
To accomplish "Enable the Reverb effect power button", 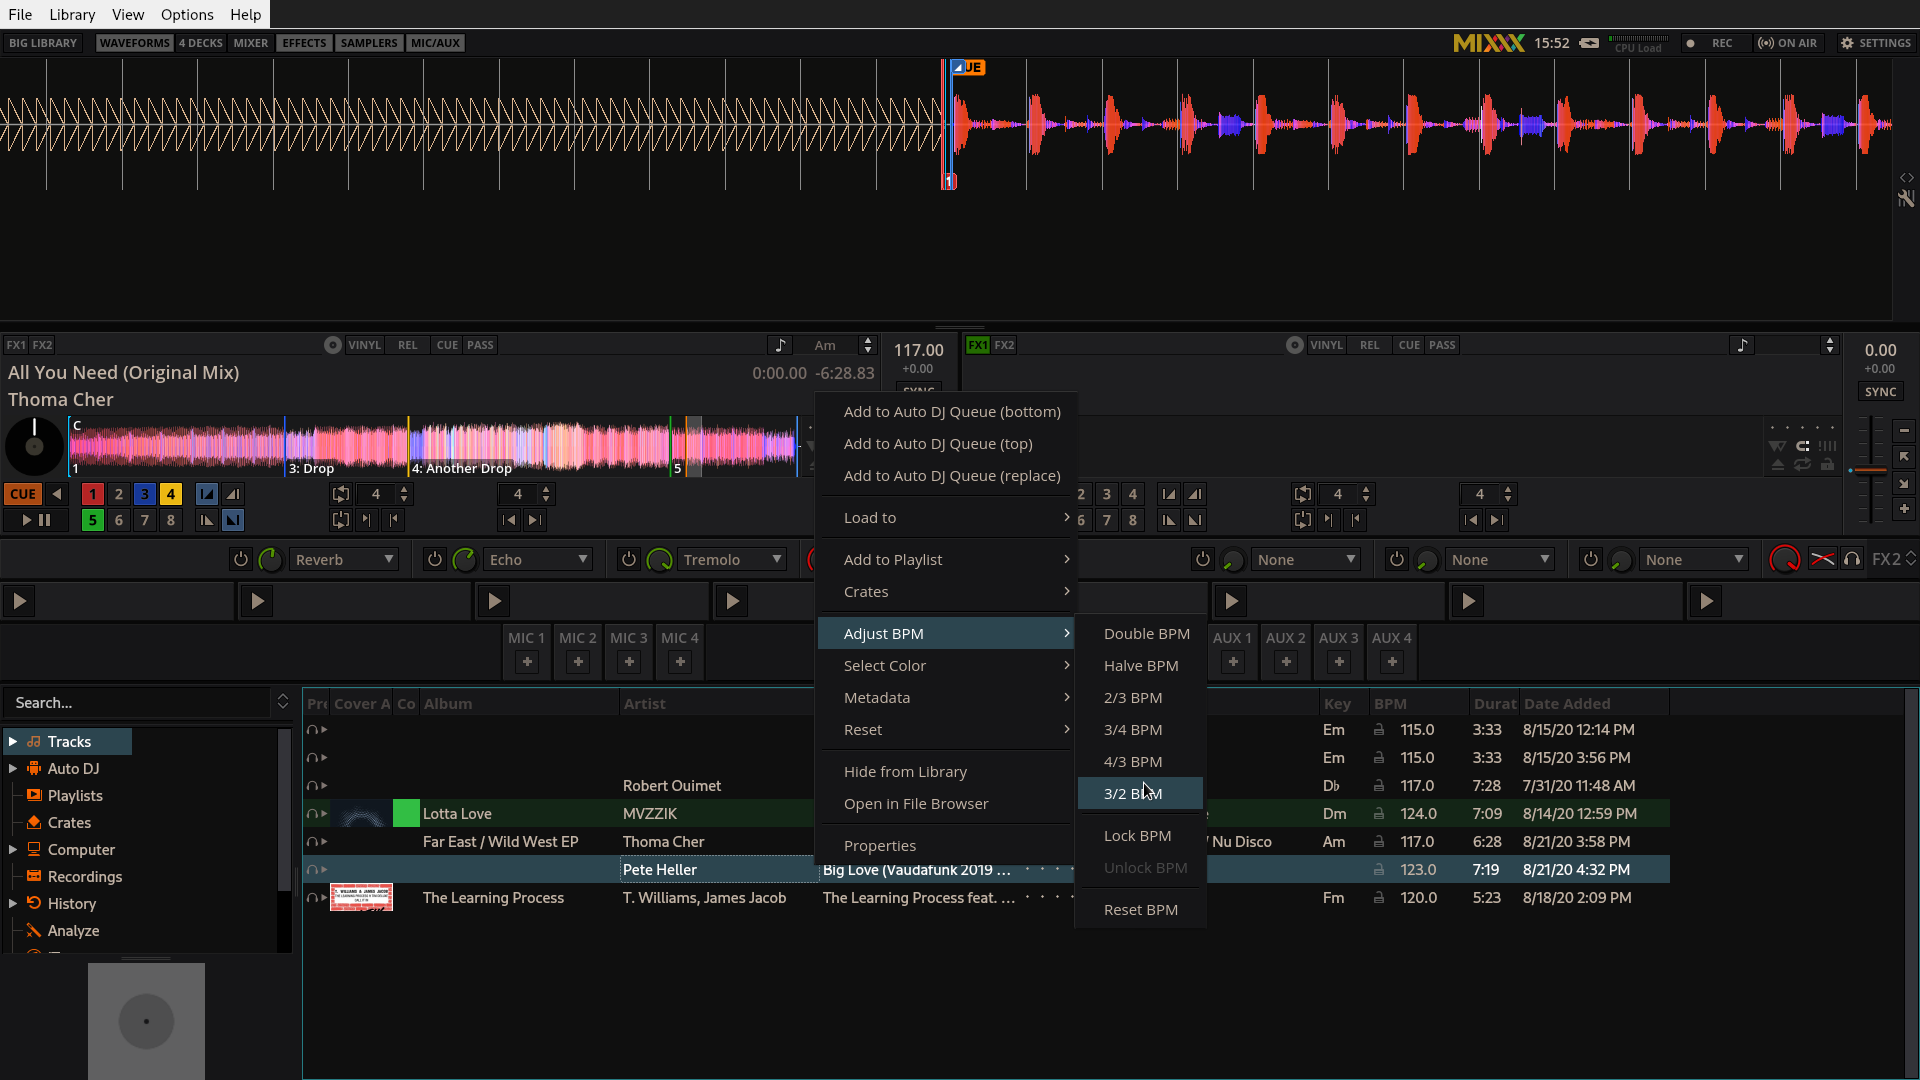I will pos(240,560).
